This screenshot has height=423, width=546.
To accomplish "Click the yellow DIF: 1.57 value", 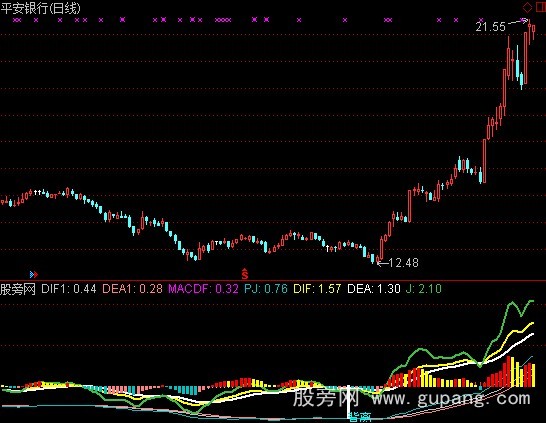I will tap(317, 289).
